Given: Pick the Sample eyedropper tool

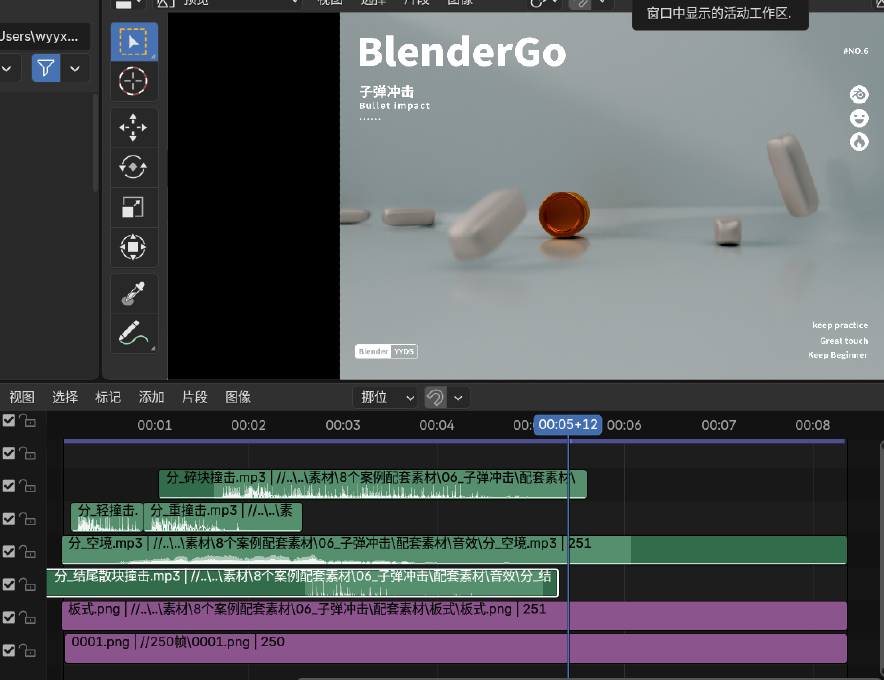Looking at the screenshot, I should (x=134, y=293).
